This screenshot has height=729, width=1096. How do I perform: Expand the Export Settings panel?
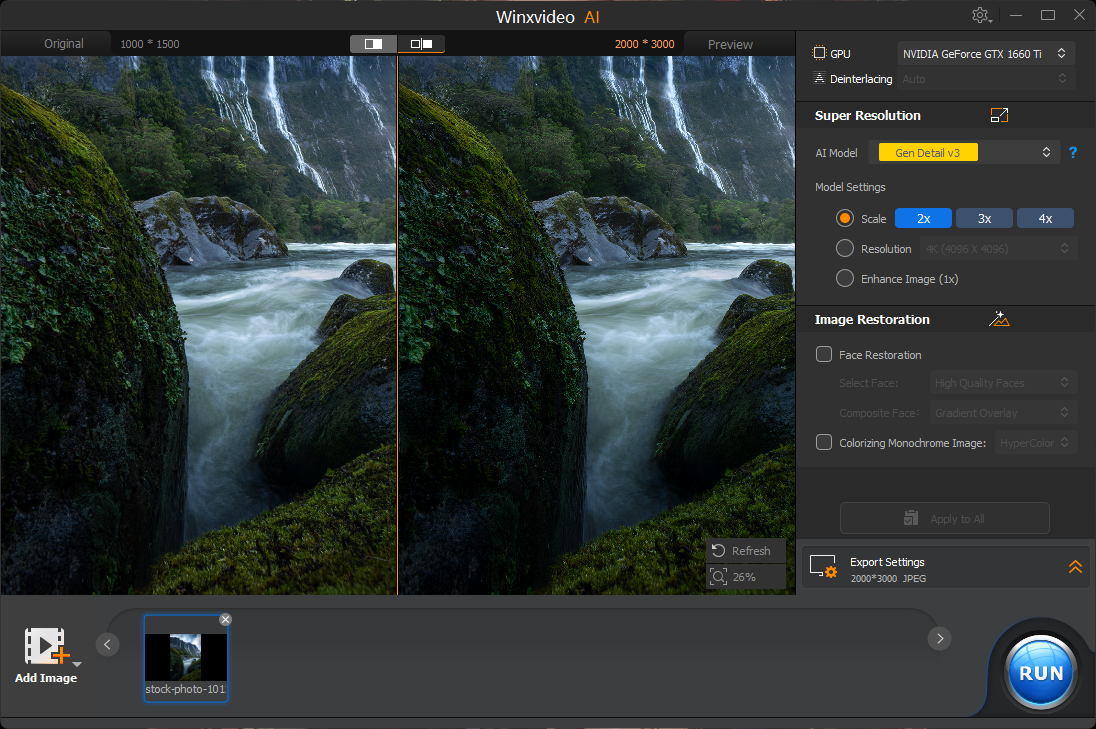click(1075, 567)
